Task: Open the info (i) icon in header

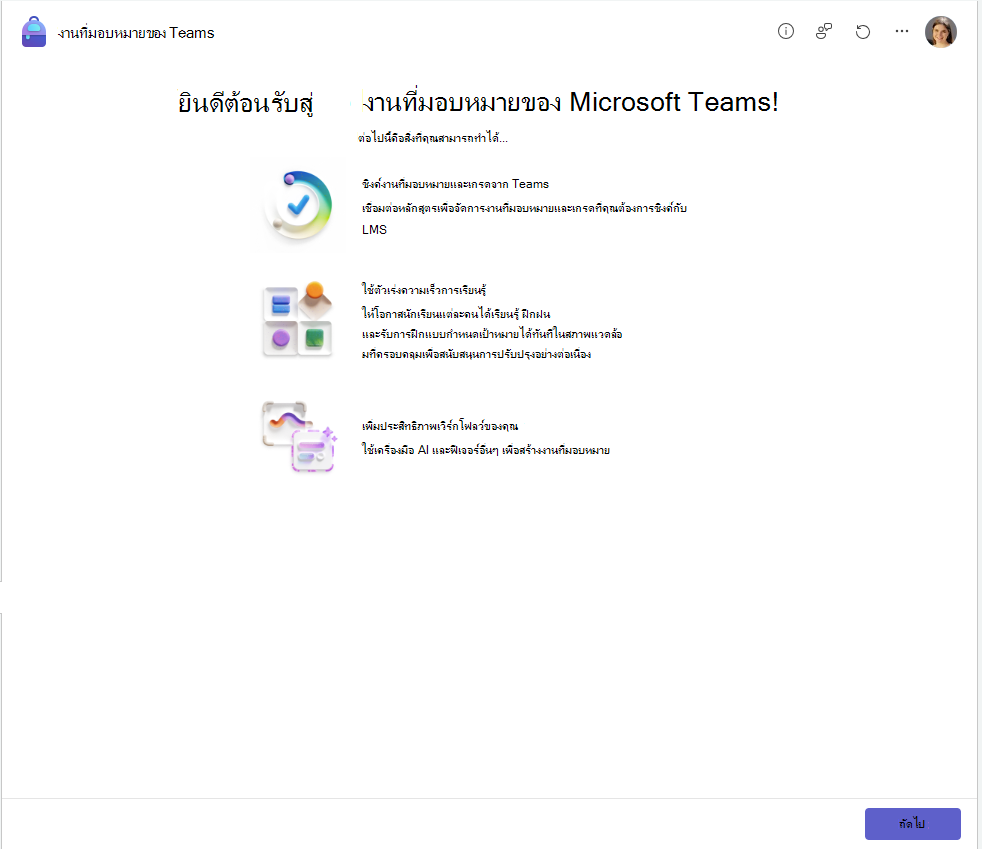Action: click(785, 31)
